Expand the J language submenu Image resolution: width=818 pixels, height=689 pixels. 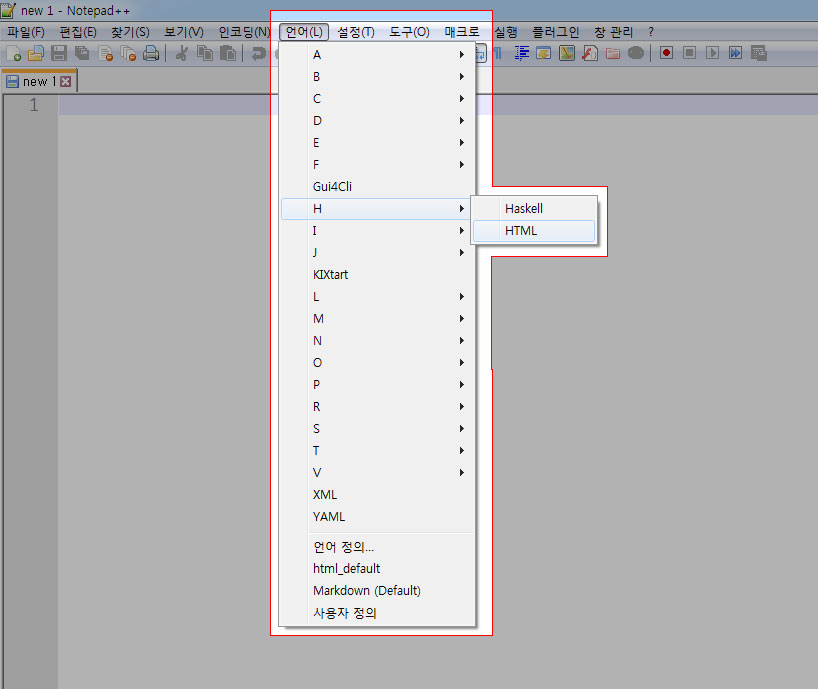pyautogui.click(x=377, y=252)
